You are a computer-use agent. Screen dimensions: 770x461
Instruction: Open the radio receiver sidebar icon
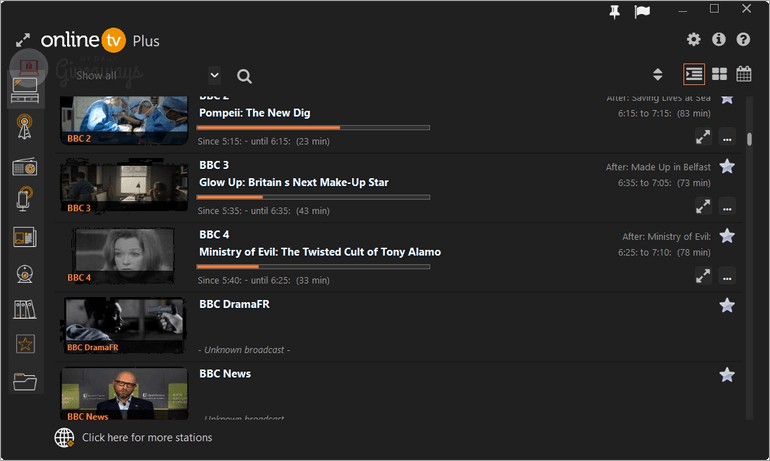tap(25, 166)
